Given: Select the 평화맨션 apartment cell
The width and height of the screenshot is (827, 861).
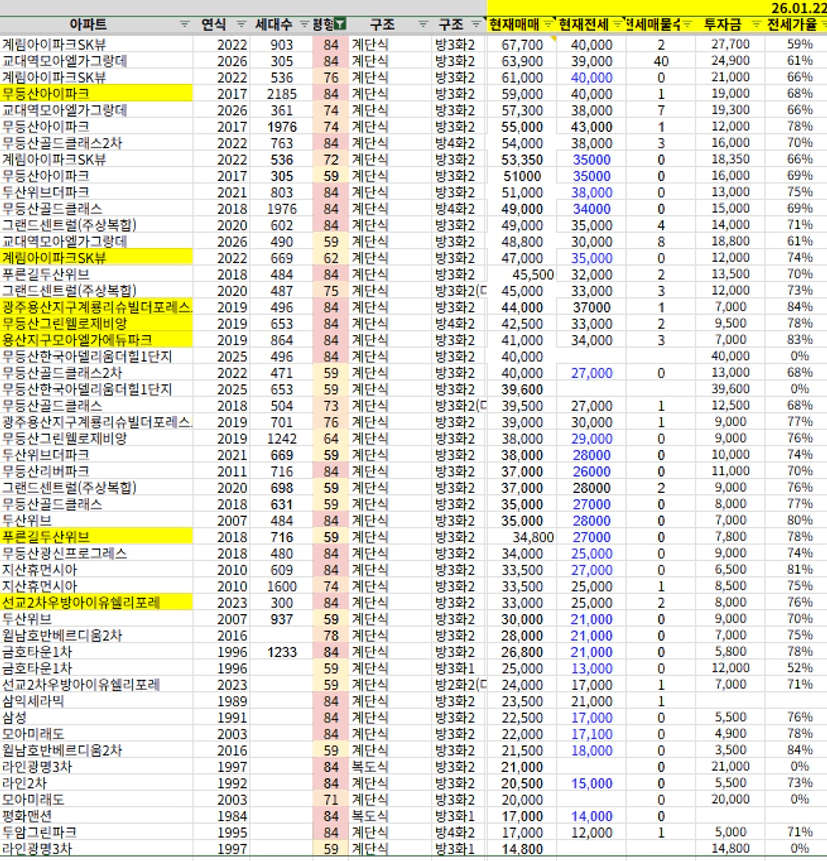Looking at the screenshot, I should tap(97, 815).
